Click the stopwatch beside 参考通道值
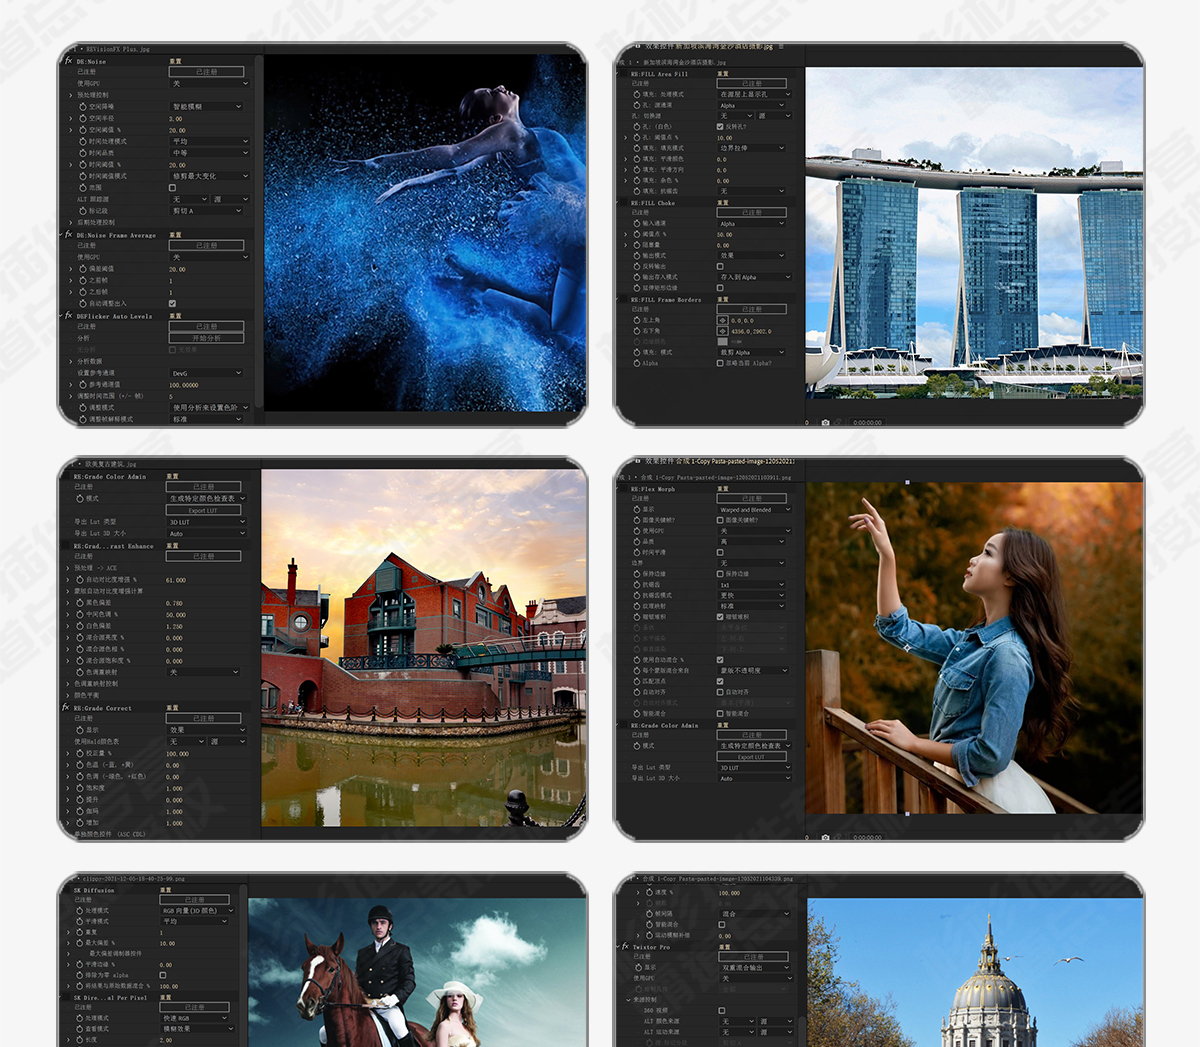This screenshot has width=1200, height=1047. pos(83,385)
